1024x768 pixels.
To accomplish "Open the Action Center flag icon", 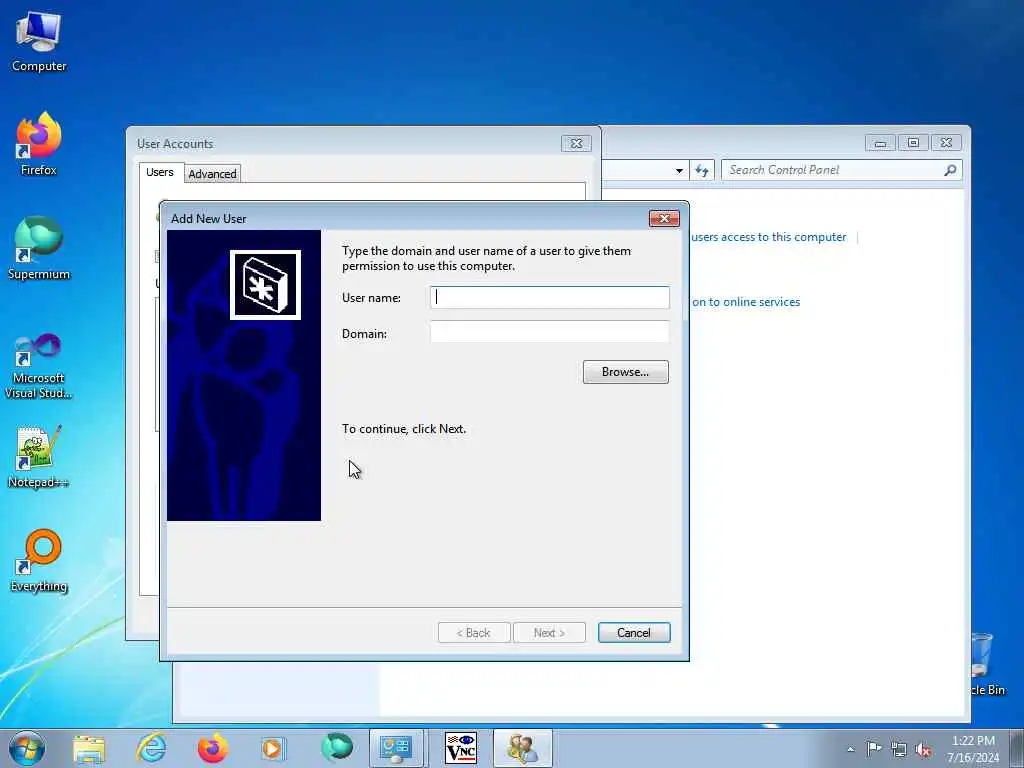I will (x=874, y=748).
